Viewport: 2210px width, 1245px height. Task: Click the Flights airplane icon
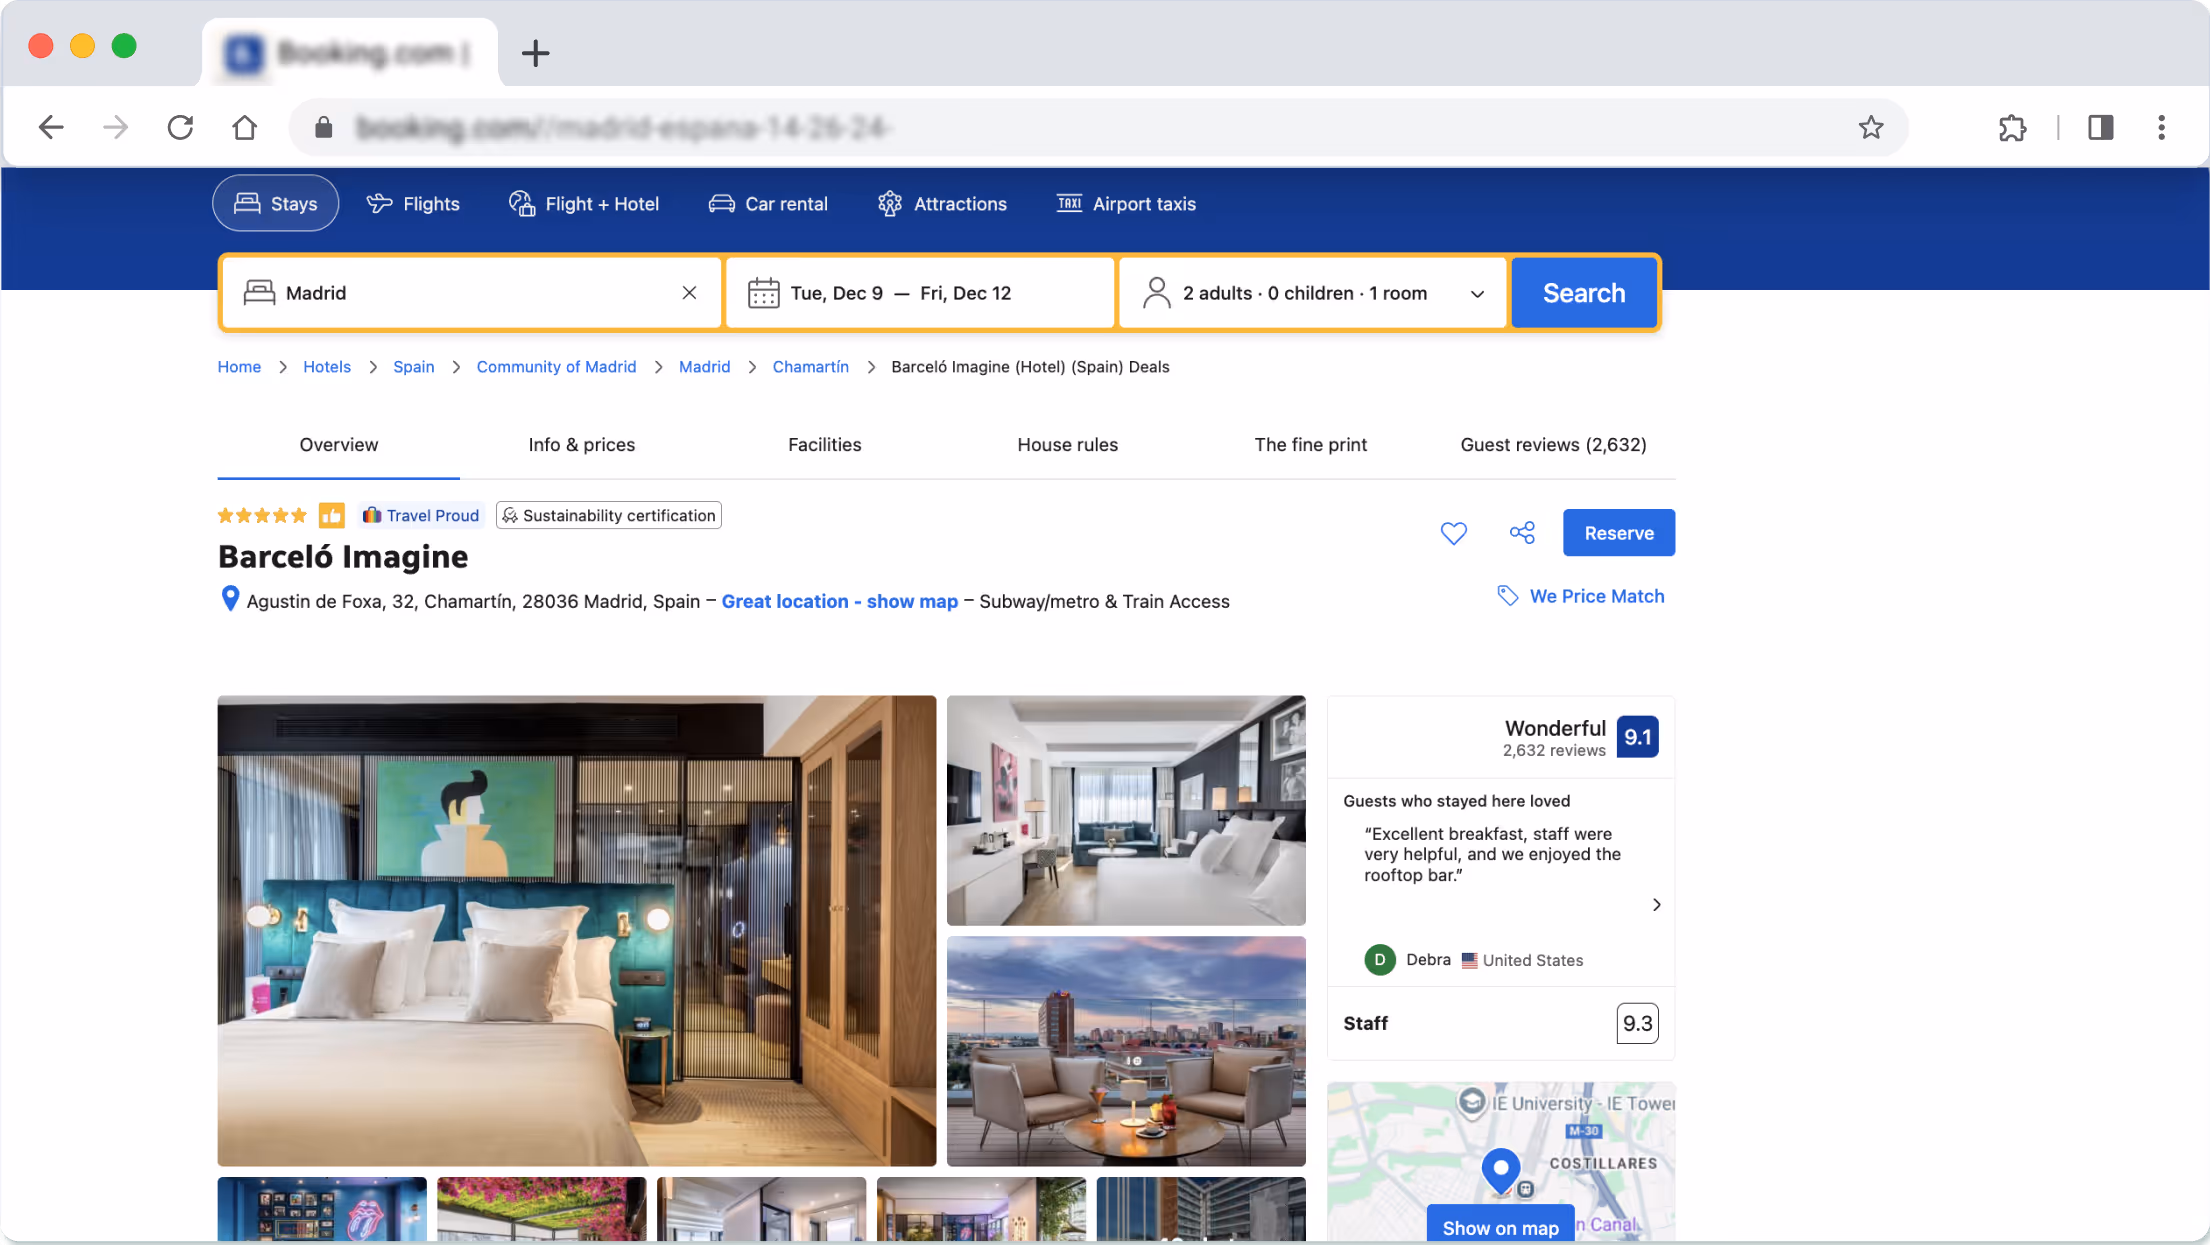[379, 204]
